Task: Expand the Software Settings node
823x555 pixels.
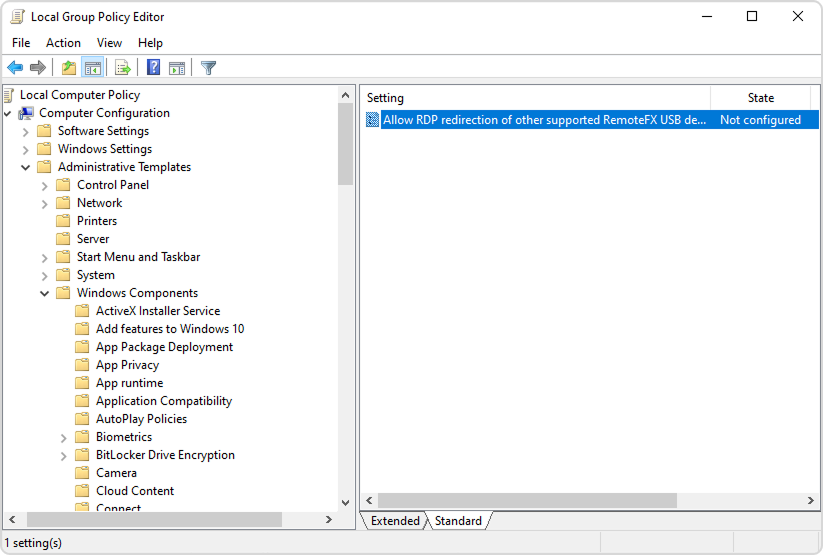Action: click(25, 132)
